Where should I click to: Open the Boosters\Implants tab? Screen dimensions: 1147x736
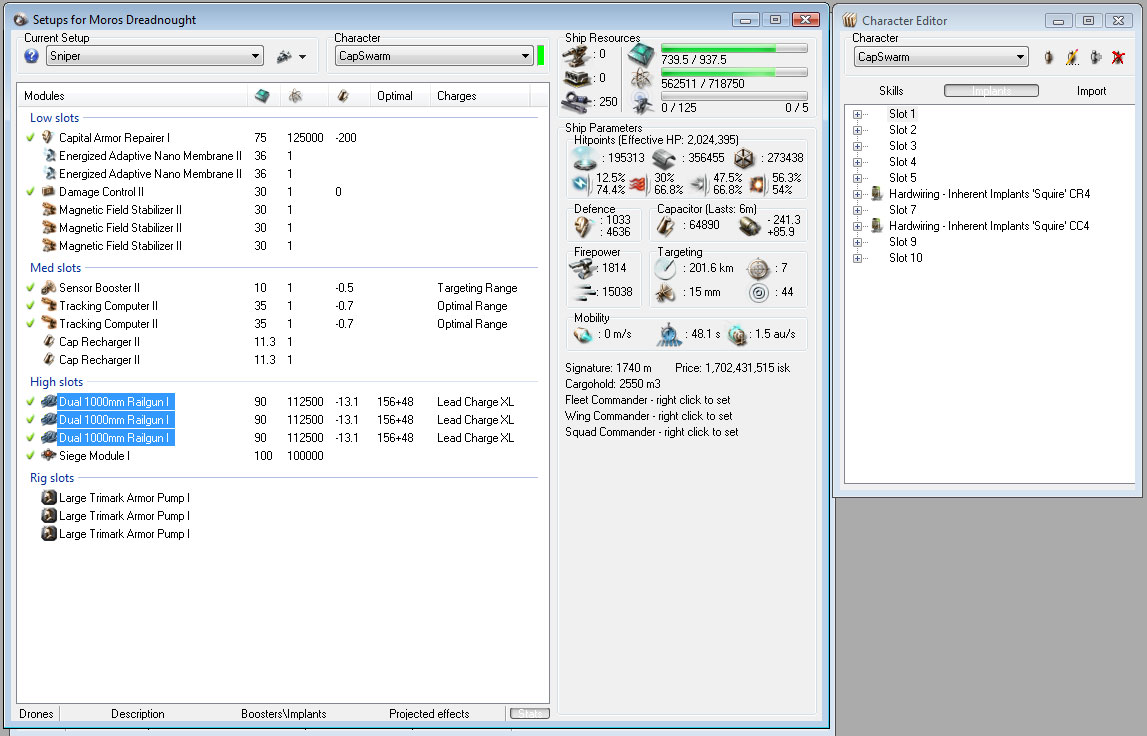pyautogui.click(x=284, y=714)
